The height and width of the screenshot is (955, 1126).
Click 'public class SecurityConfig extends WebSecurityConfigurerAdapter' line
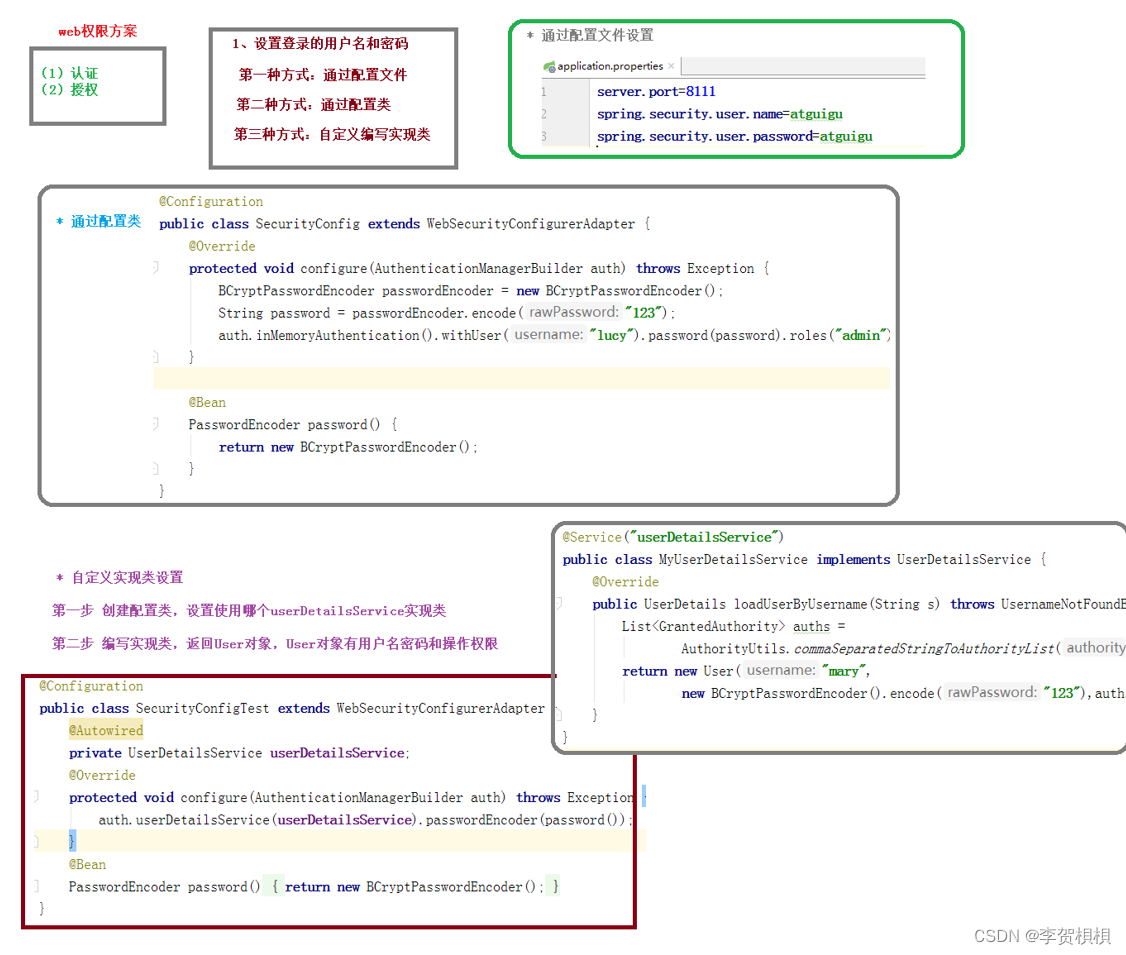tap(404, 224)
